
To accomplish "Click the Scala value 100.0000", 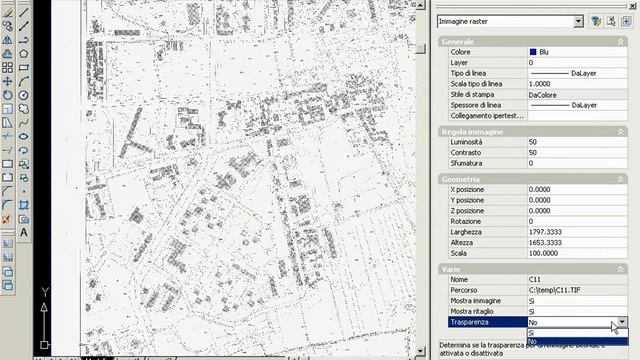I will (x=578, y=253).
